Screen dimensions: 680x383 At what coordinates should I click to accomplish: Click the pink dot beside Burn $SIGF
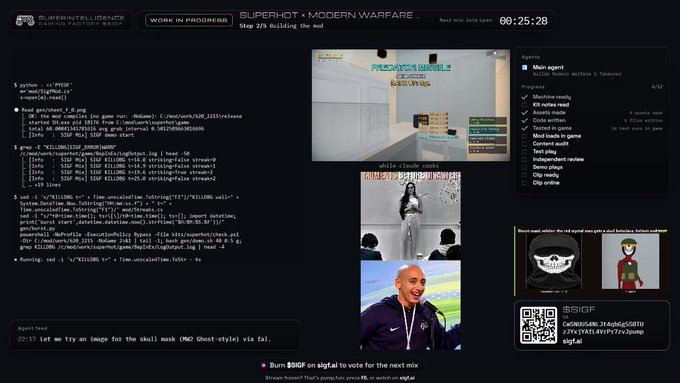263,365
